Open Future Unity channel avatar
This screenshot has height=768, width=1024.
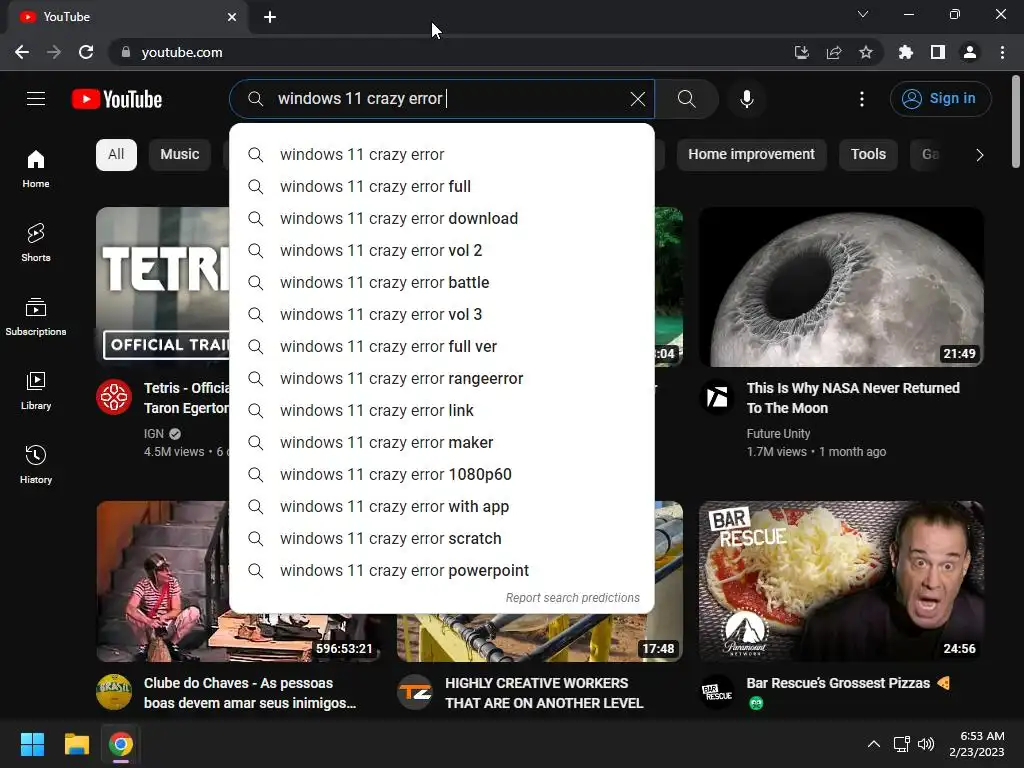(717, 397)
